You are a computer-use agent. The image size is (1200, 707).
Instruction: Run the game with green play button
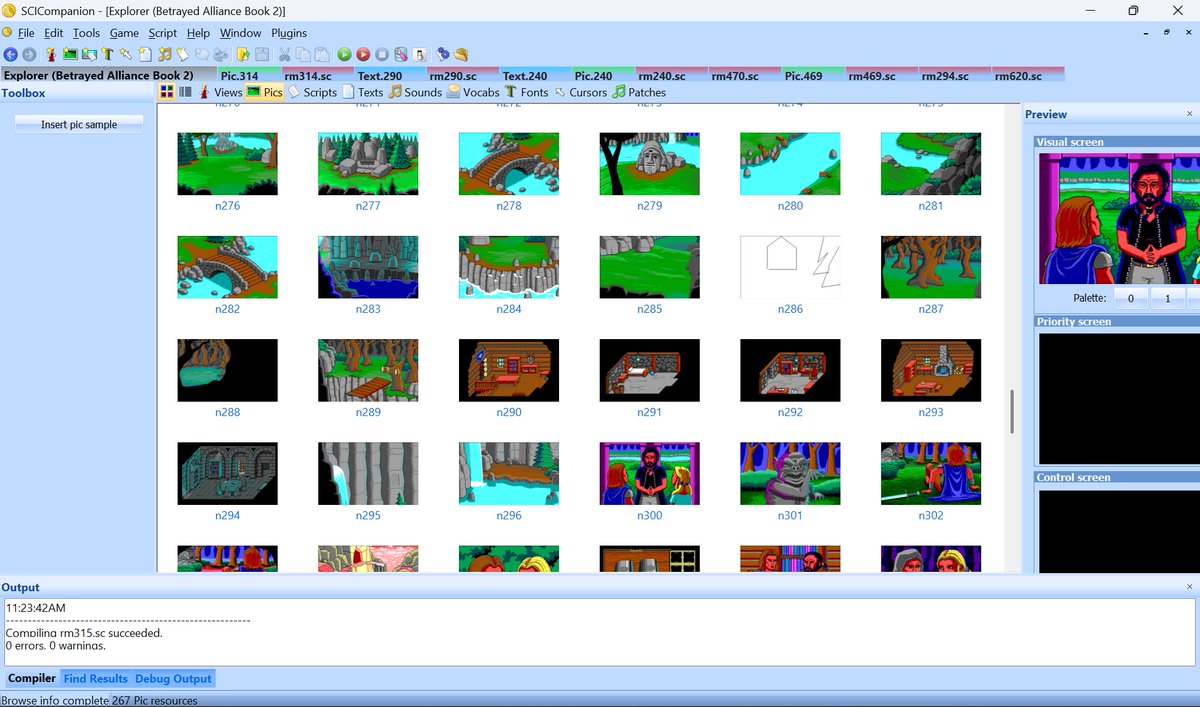344,54
